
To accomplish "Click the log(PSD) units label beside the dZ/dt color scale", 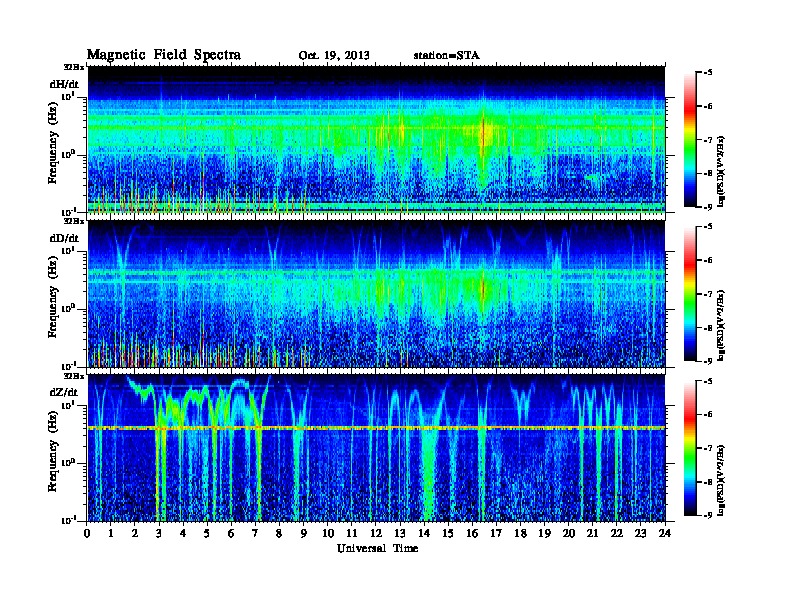I will 722,481.
